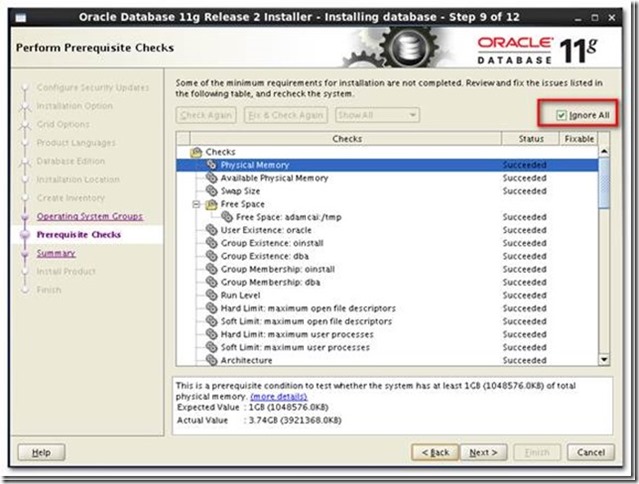Click Hard Limit user processes icon
The width and height of the screenshot is (639, 484).
(x=211, y=334)
